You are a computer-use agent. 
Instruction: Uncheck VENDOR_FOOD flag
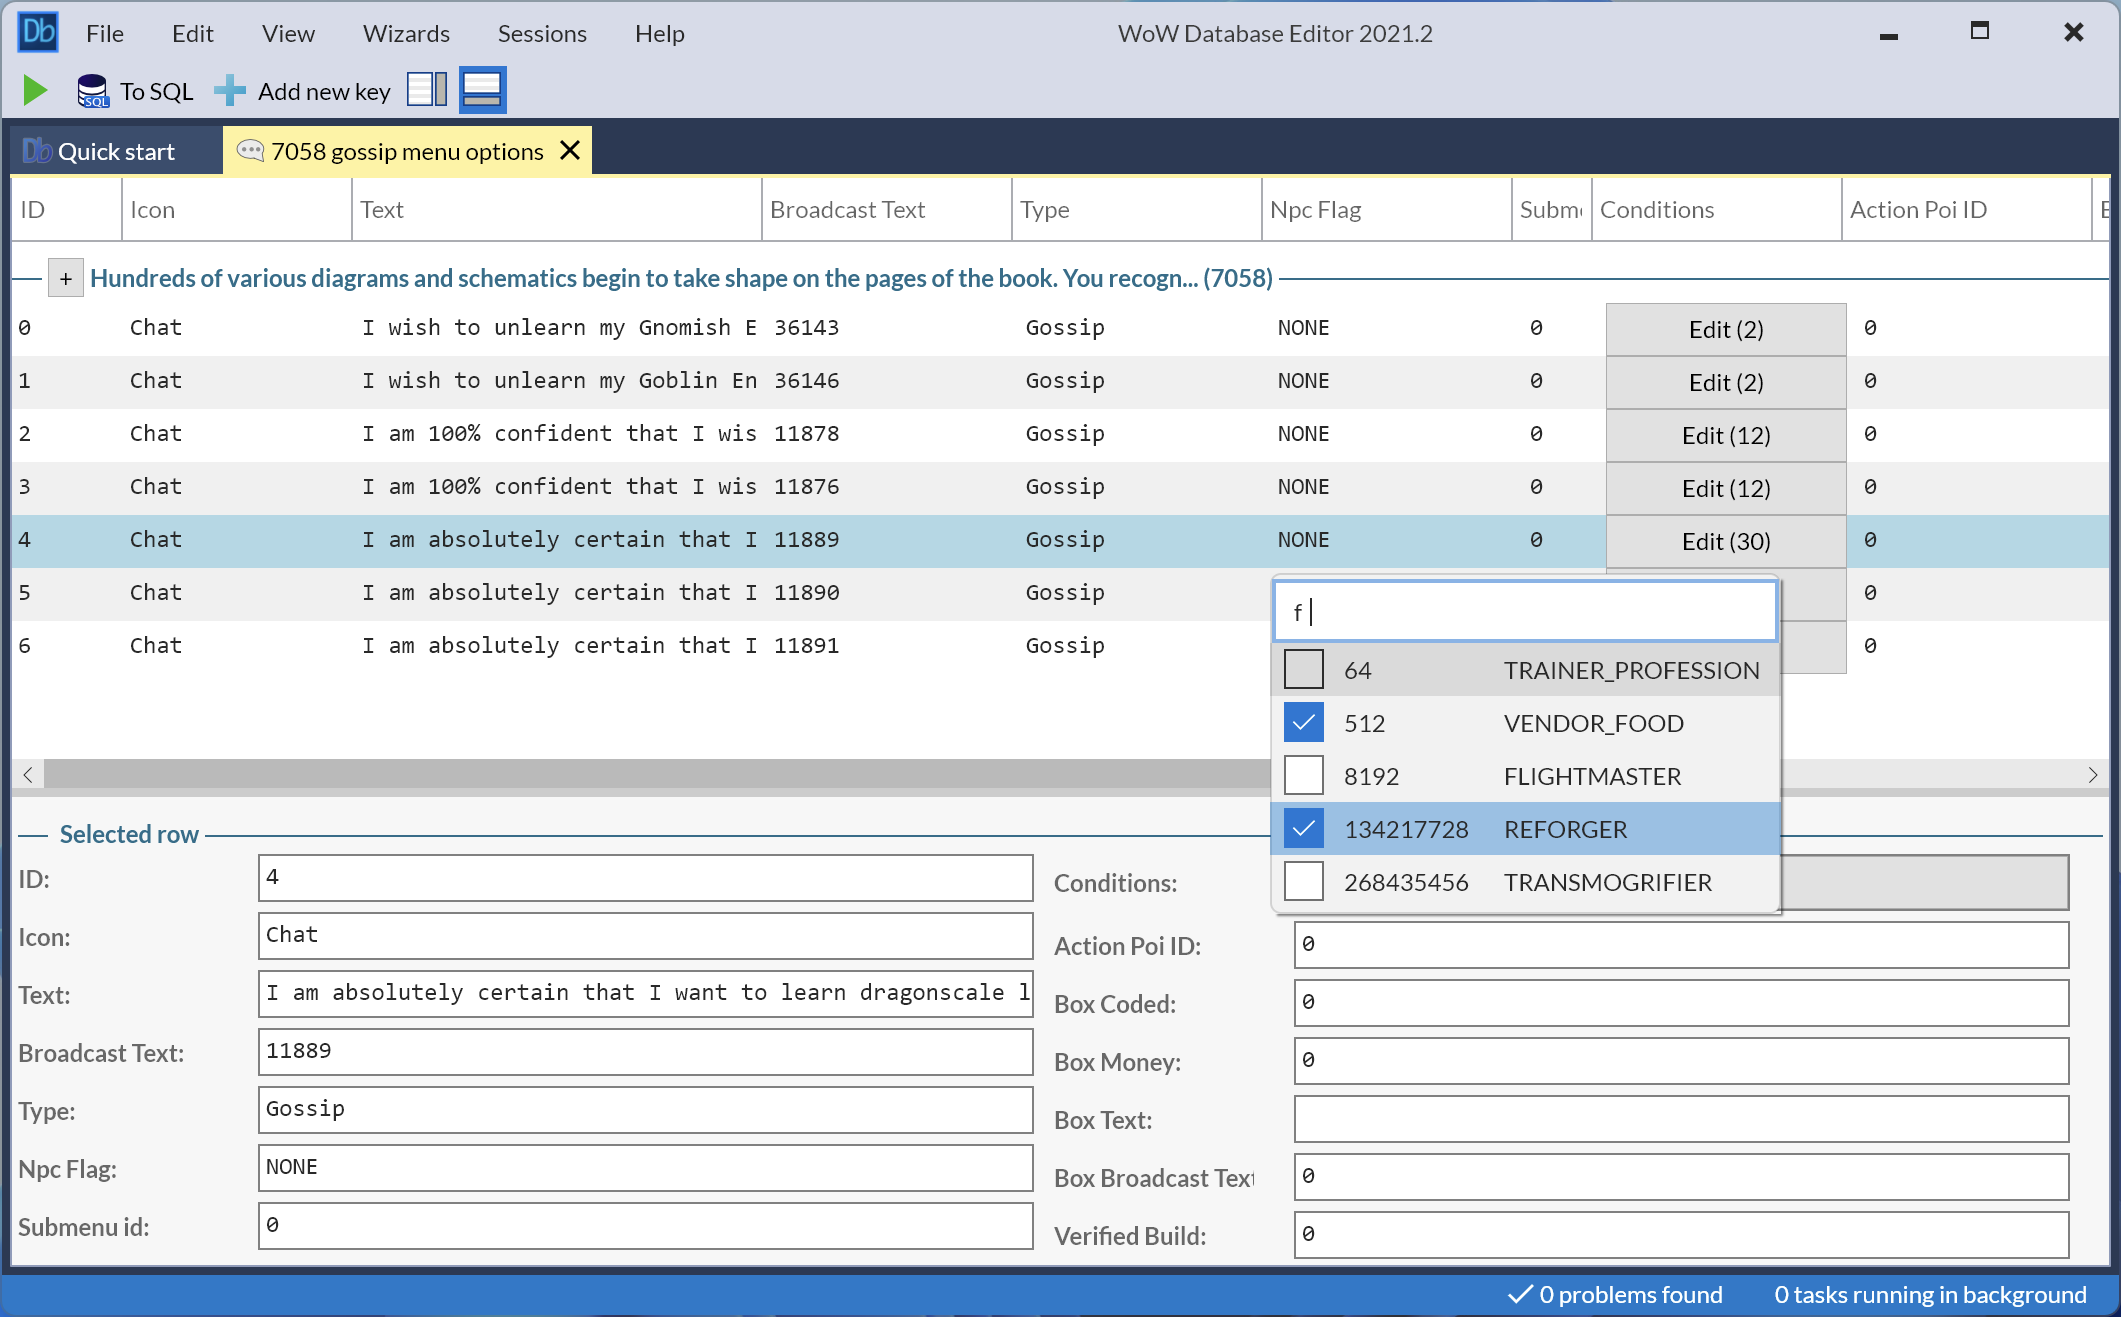[1303, 722]
